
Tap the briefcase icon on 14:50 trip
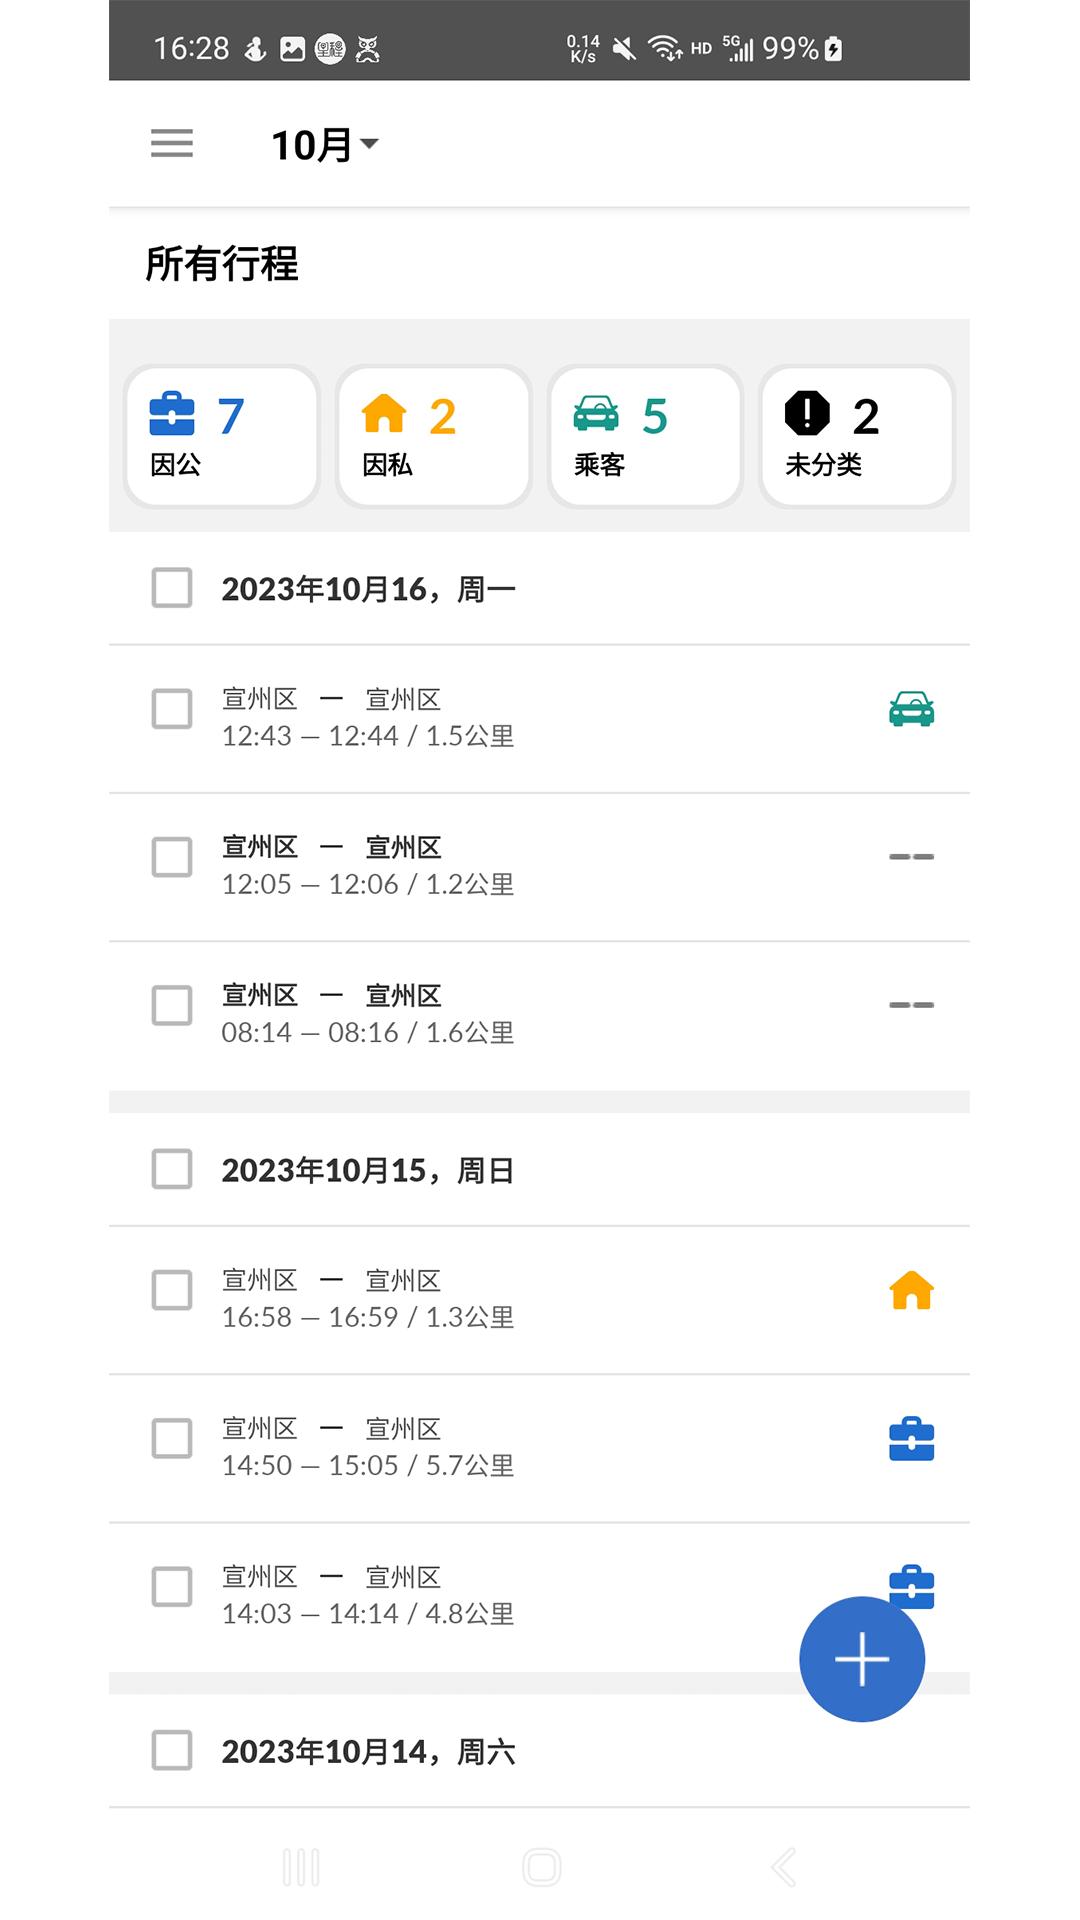point(911,1439)
